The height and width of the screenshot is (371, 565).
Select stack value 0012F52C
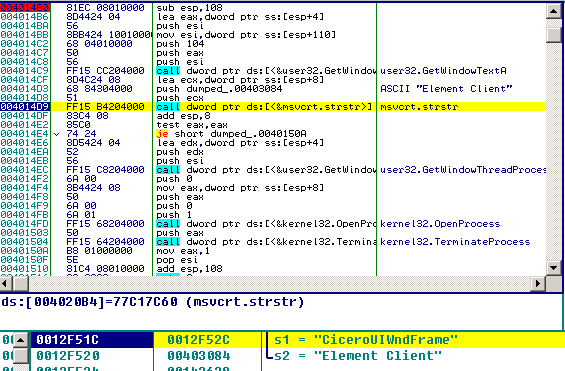pyautogui.click(x=198, y=340)
